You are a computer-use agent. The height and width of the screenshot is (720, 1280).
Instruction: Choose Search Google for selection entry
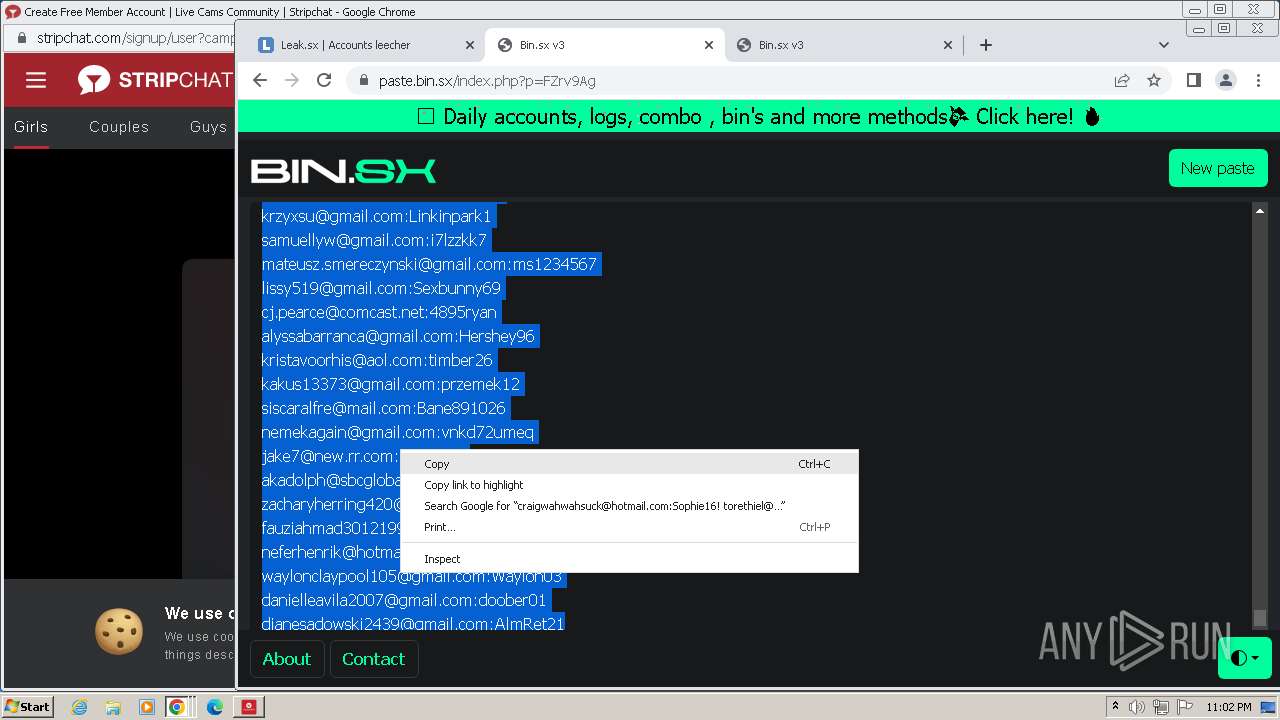[x=628, y=506]
